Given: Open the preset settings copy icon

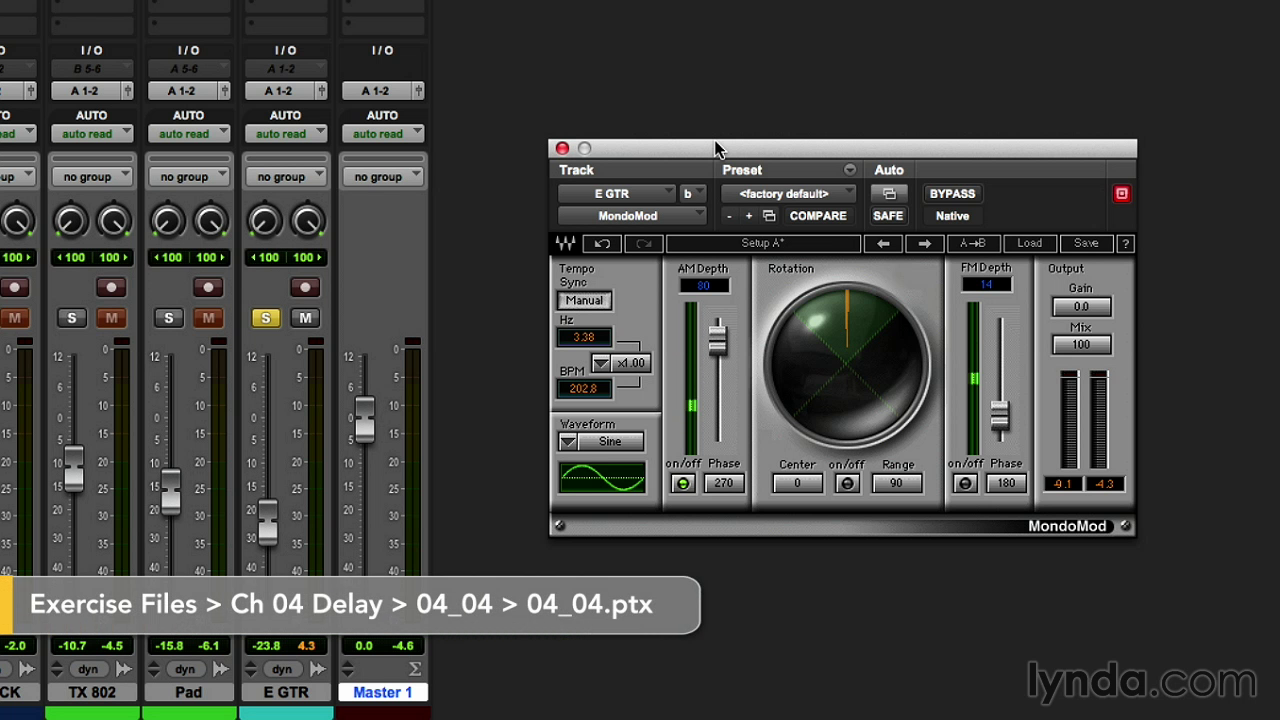Looking at the screenshot, I should point(769,216).
